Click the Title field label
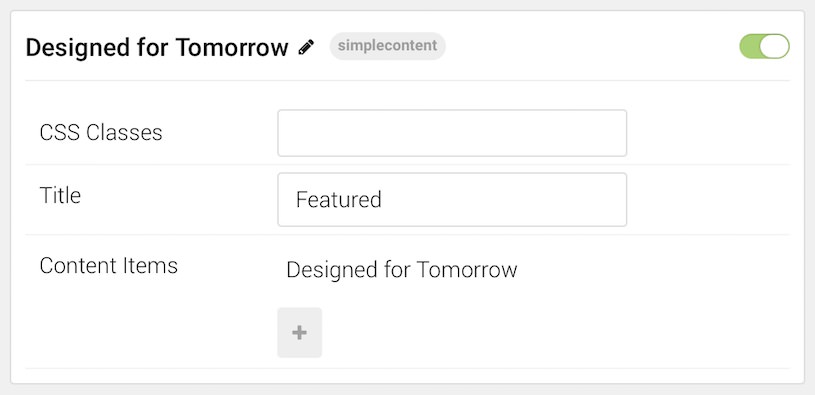The height and width of the screenshot is (395, 815). pos(60,195)
